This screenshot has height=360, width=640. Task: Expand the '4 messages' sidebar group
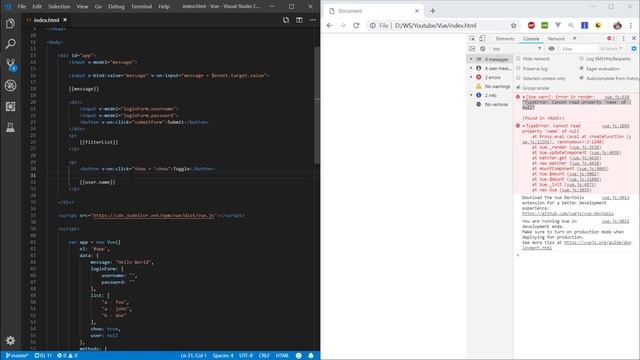point(471,59)
